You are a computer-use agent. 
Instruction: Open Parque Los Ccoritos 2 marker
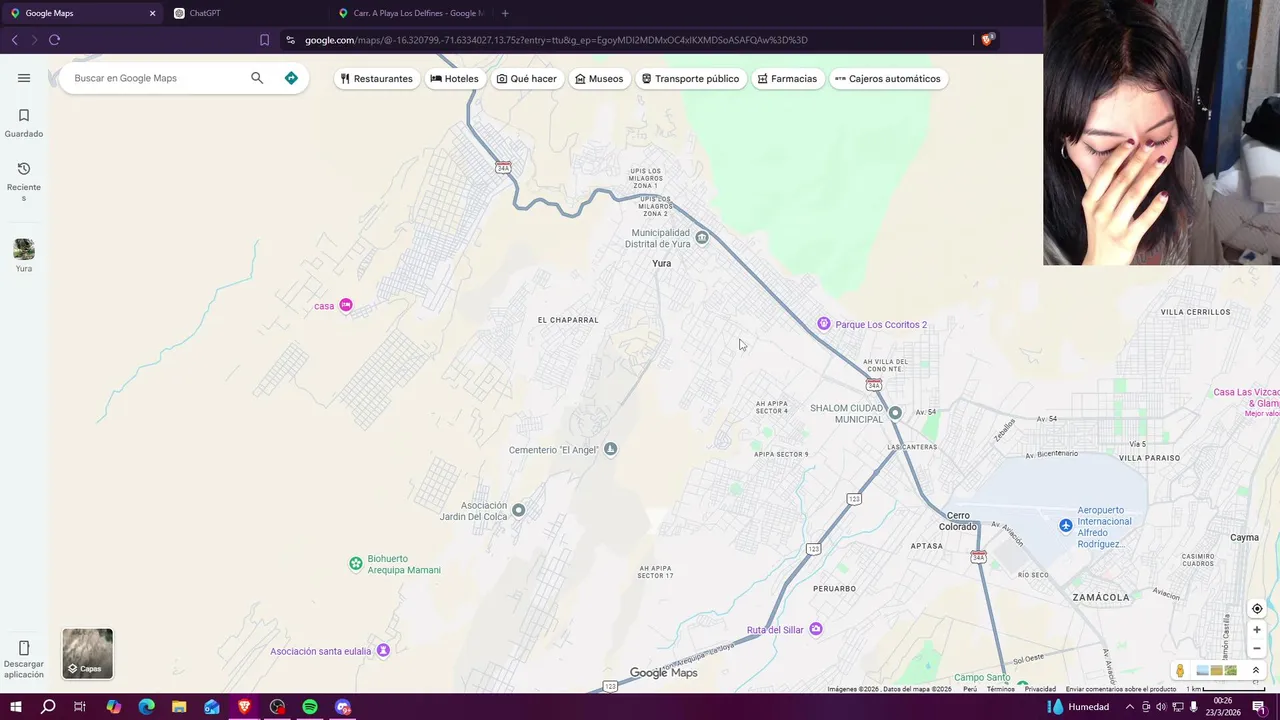pyautogui.click(x=824, y=324)
